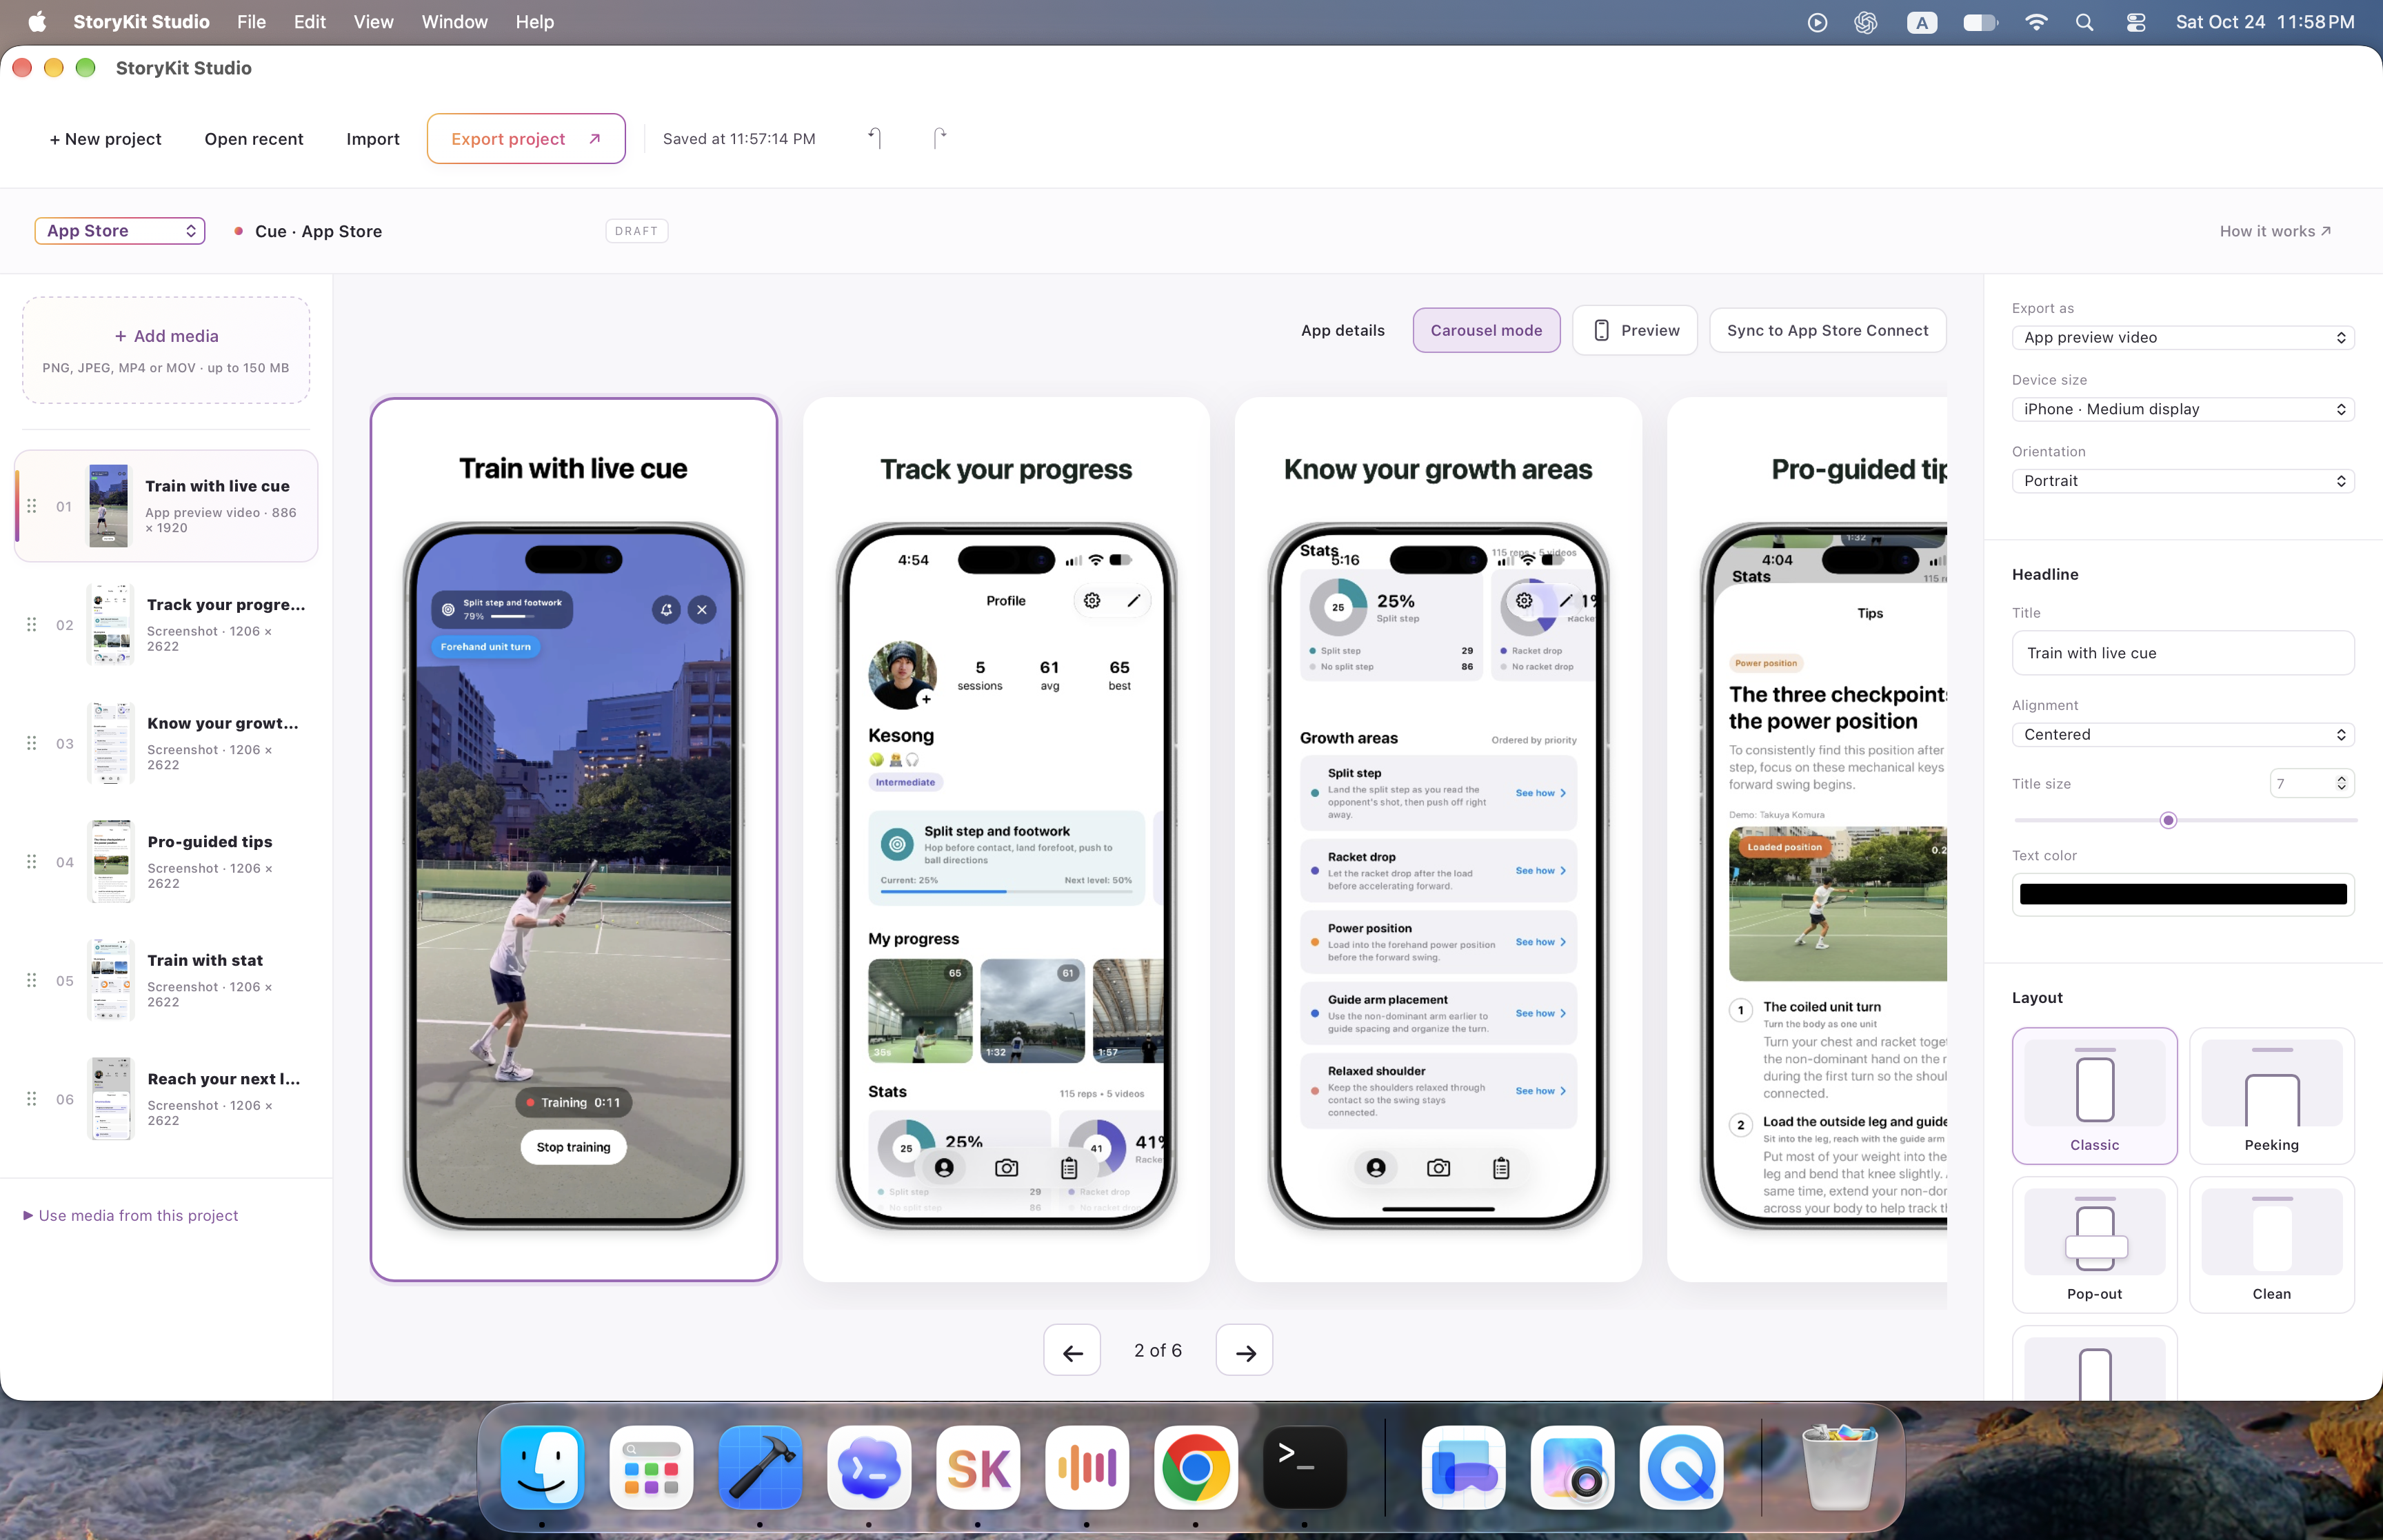This screenshot has height=1540, width=2383.
Task: Click the Add media drop zone
Action: click(x=166, y=350)
